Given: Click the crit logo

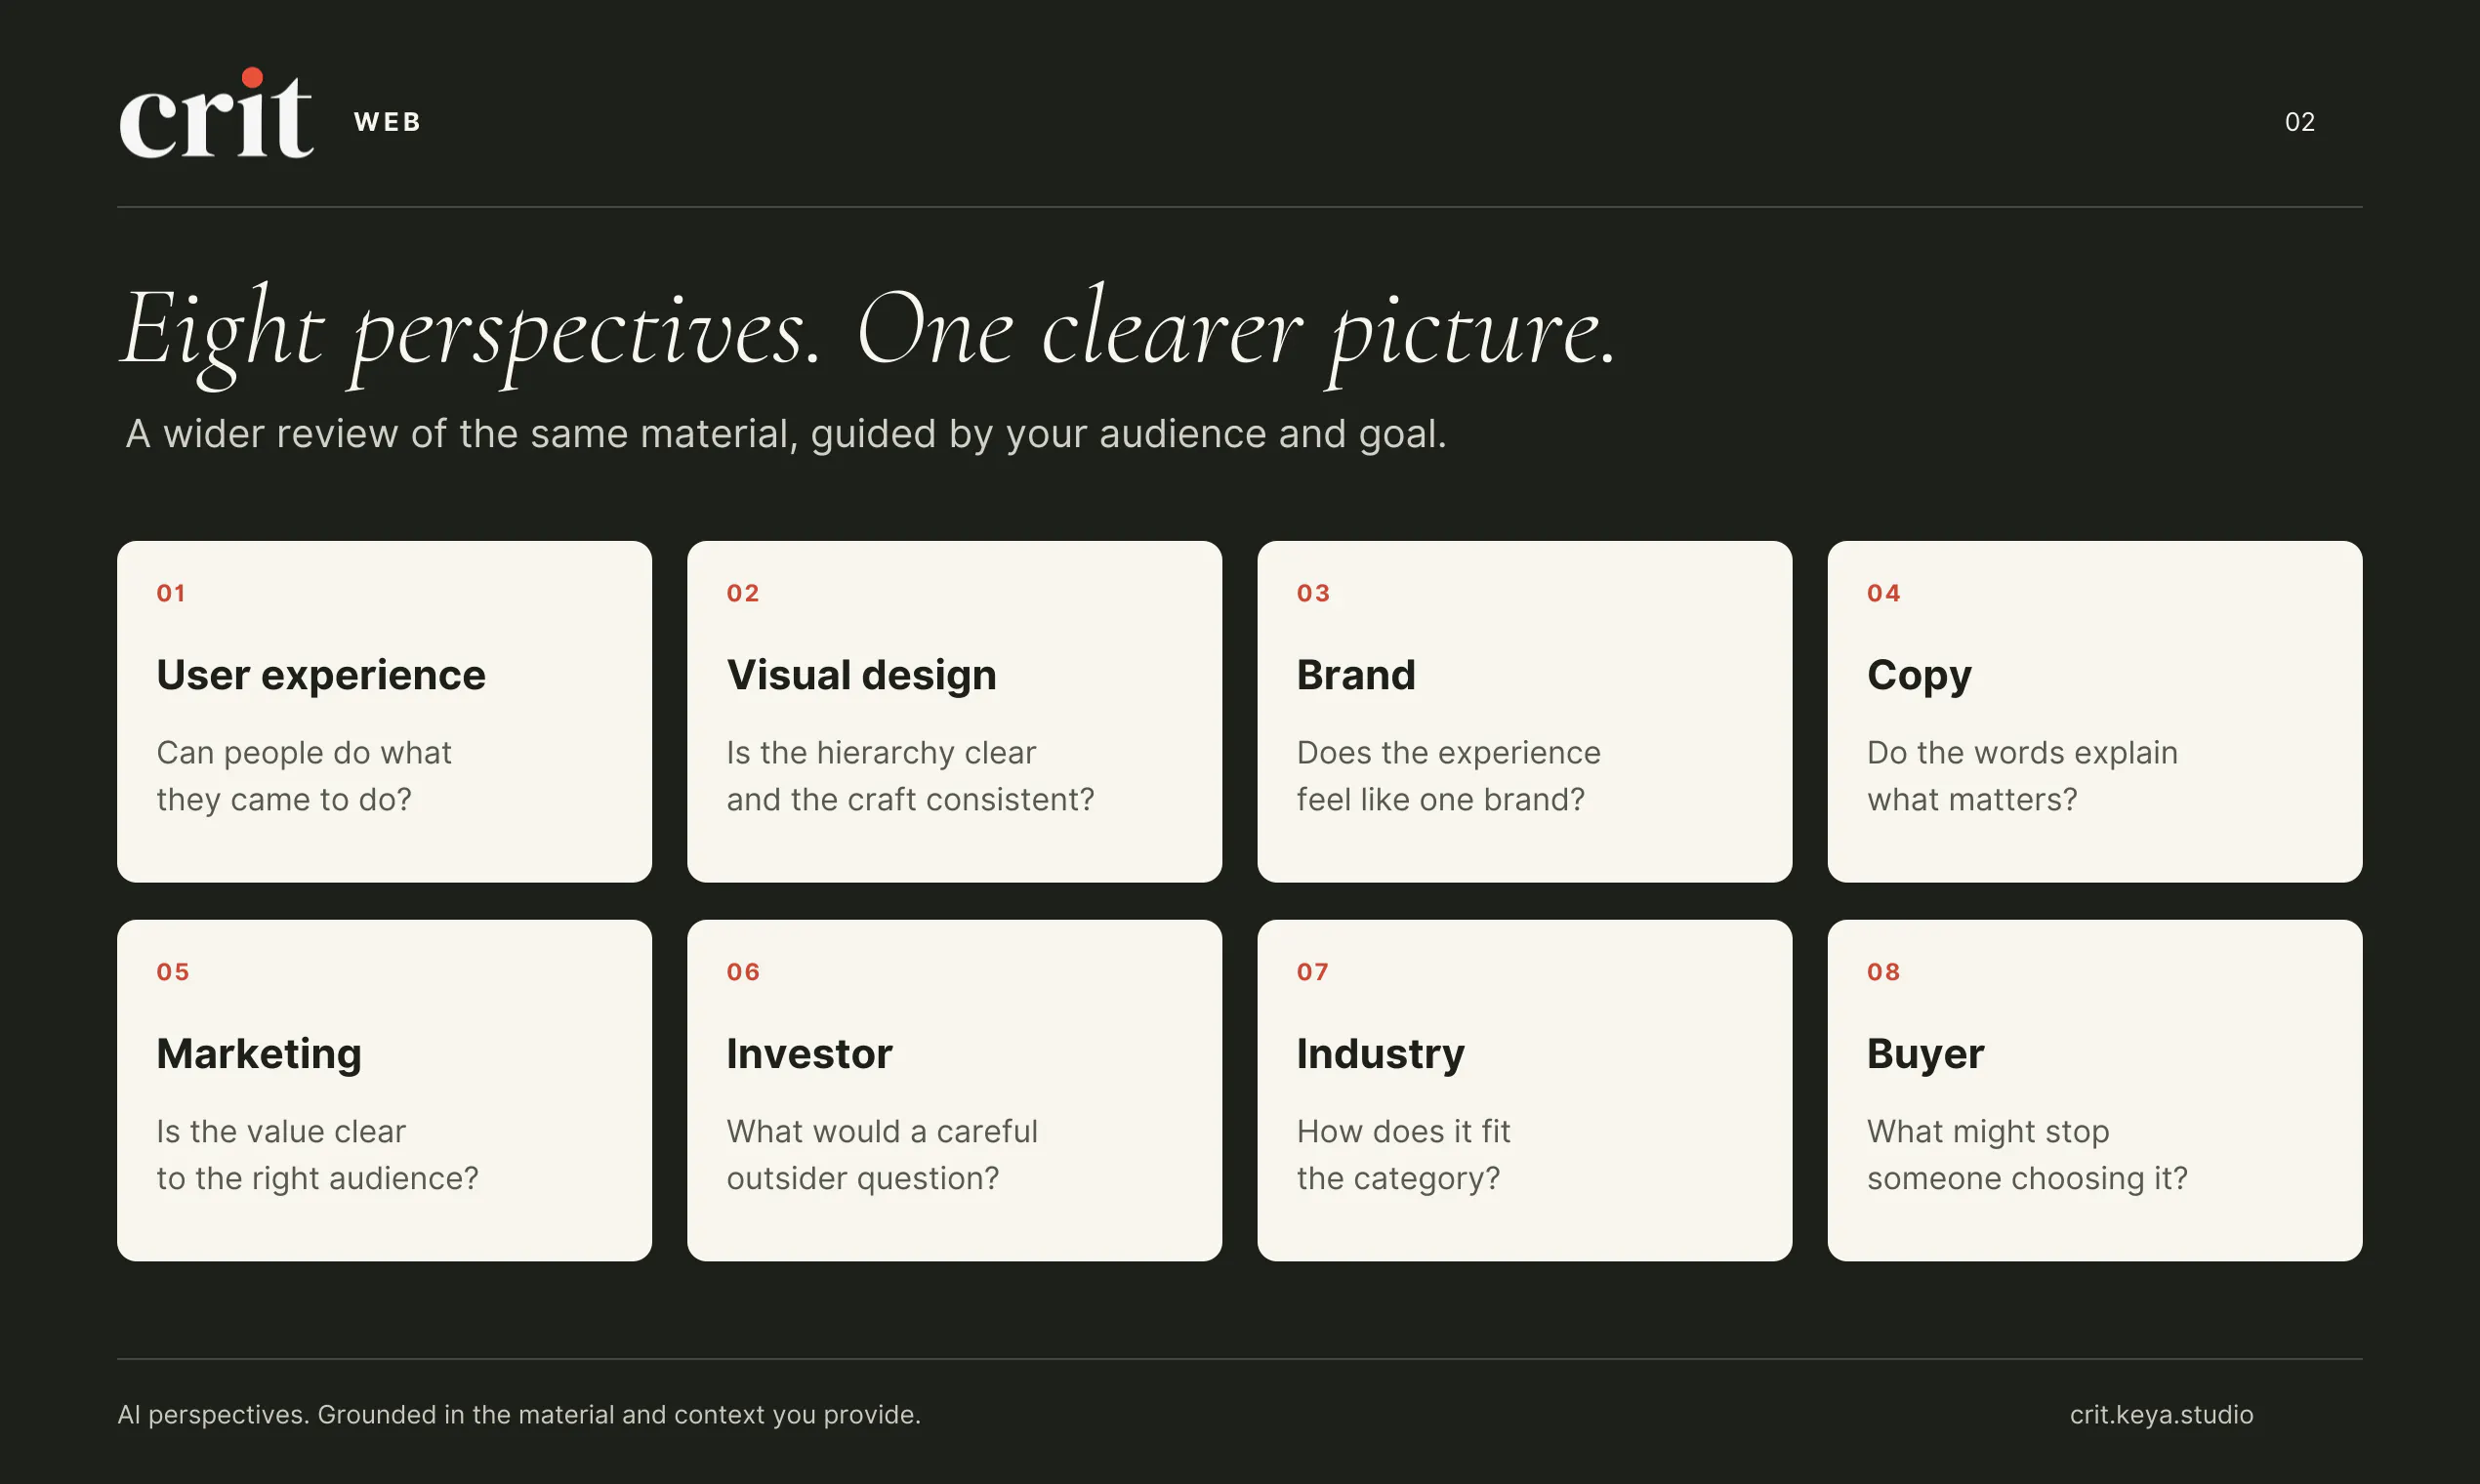Looking at the screenshot, I should [x=216, y=113].
